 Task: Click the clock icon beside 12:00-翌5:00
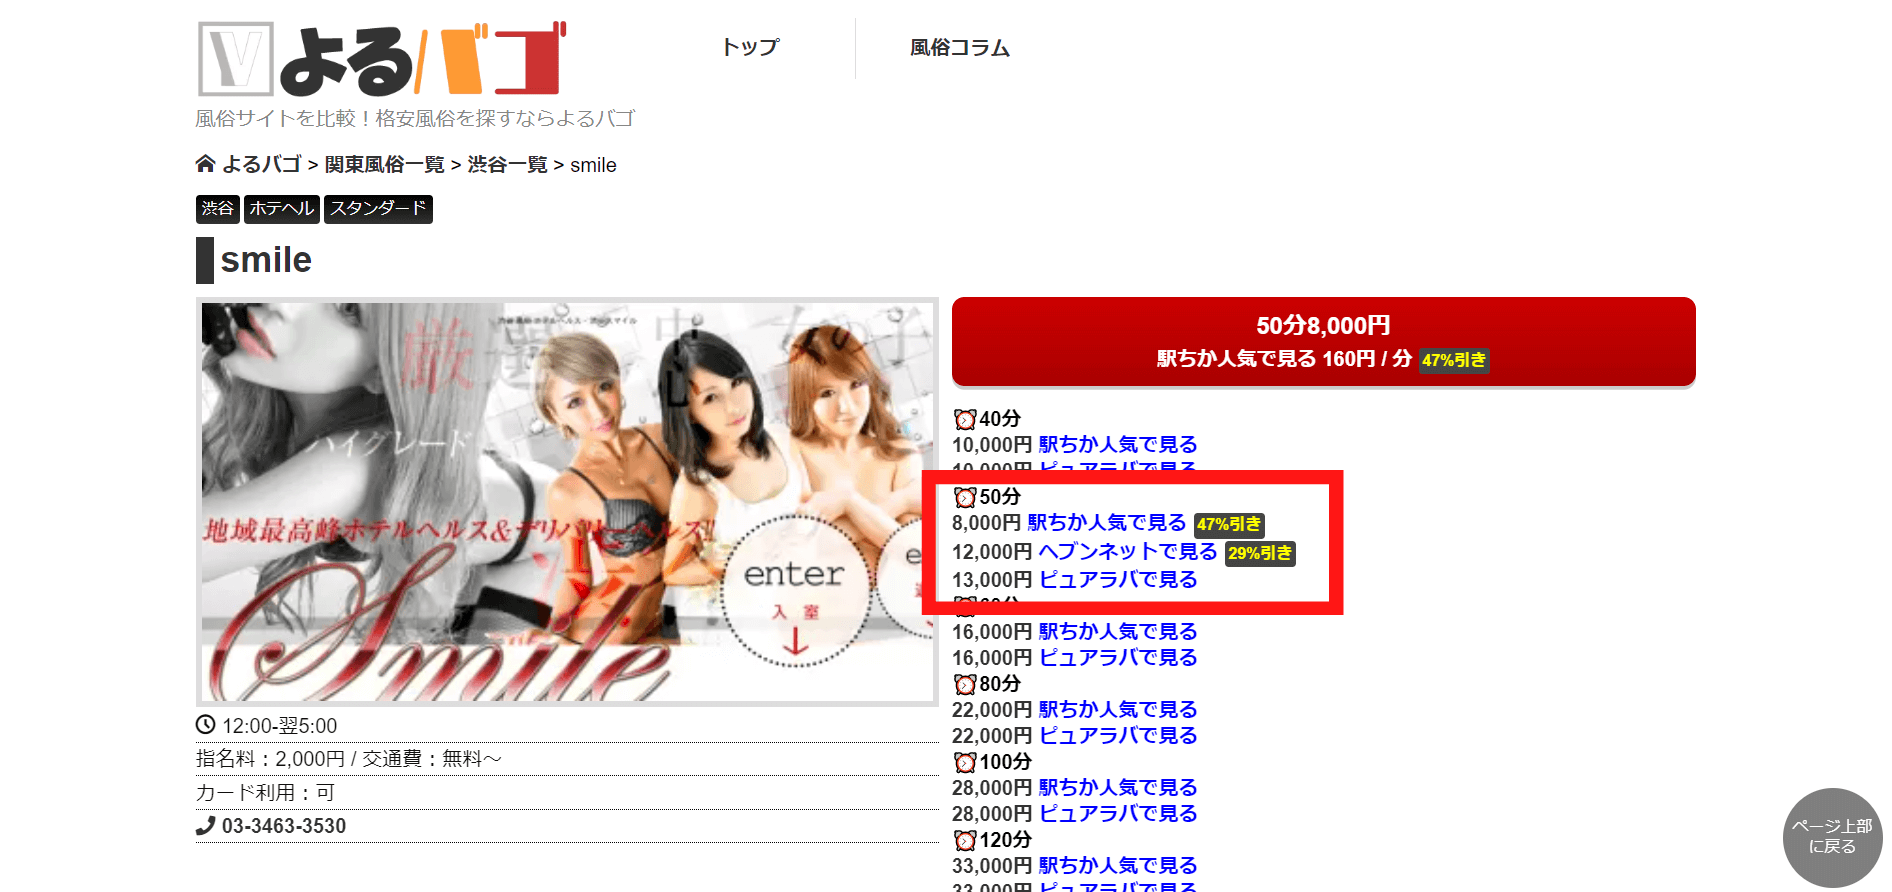(x=205, y=725)
